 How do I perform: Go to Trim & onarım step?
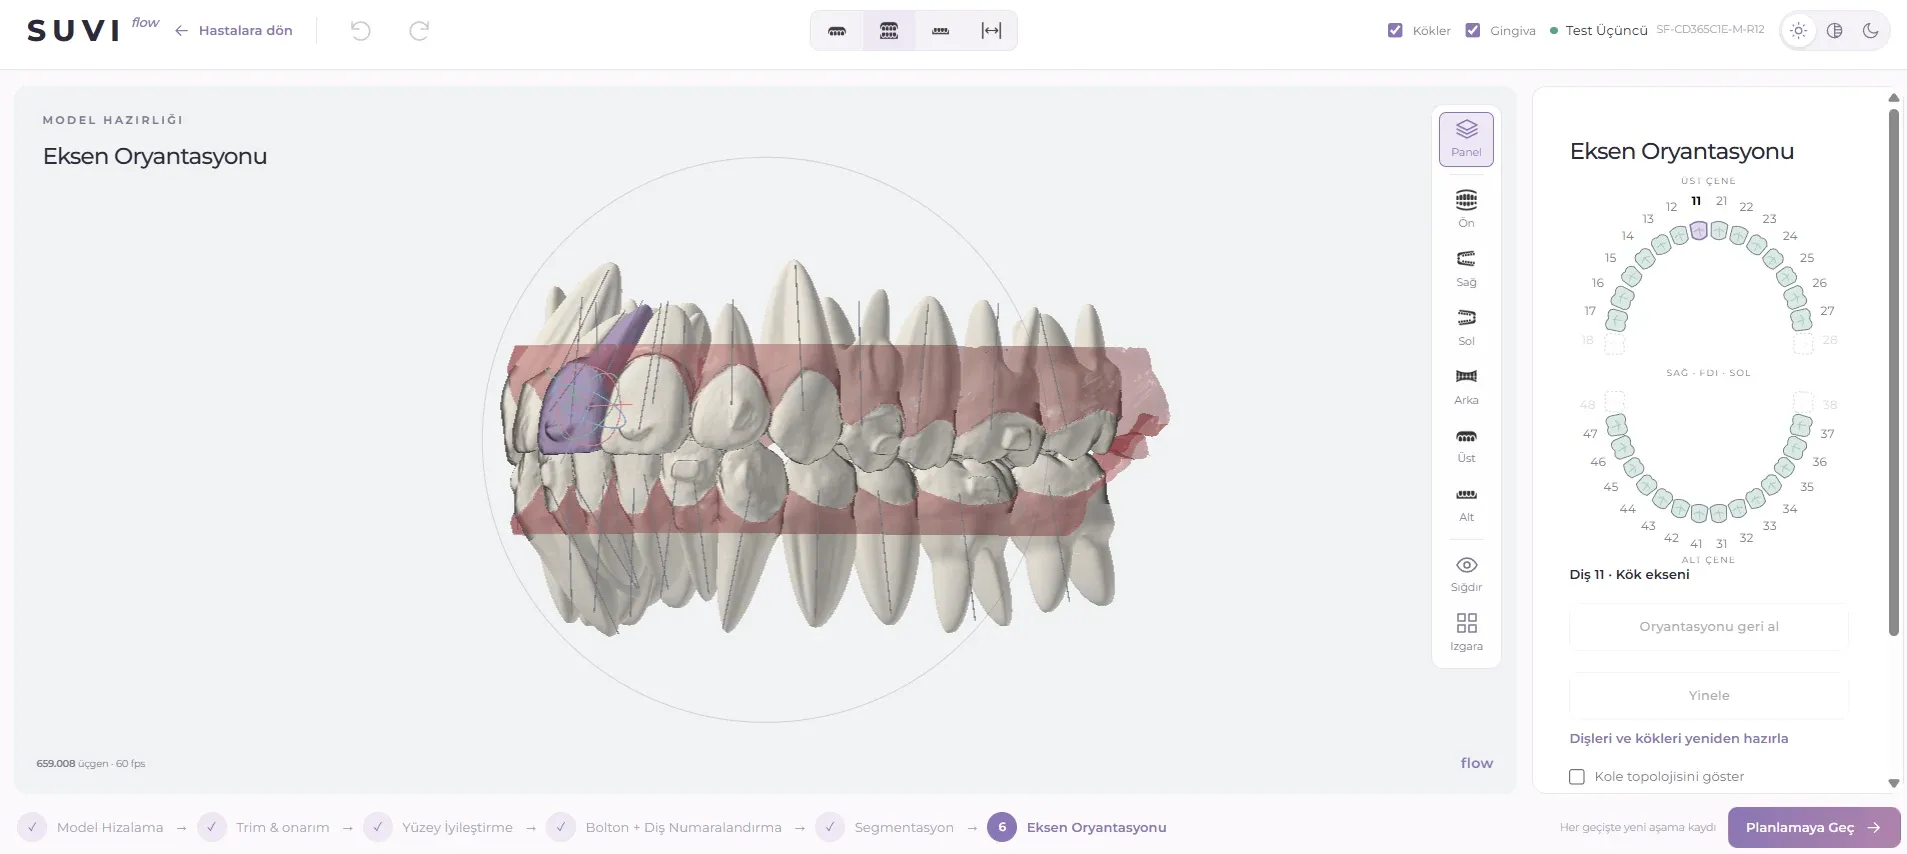pos(265,828)
